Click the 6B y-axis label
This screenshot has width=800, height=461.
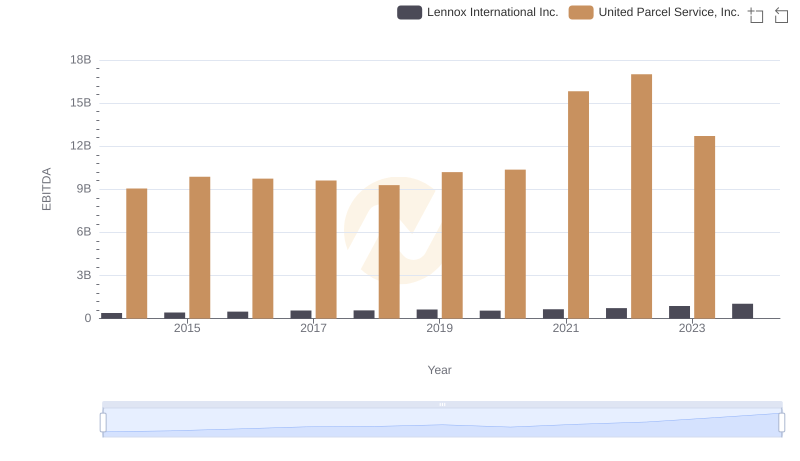click(x=84, y=232)
